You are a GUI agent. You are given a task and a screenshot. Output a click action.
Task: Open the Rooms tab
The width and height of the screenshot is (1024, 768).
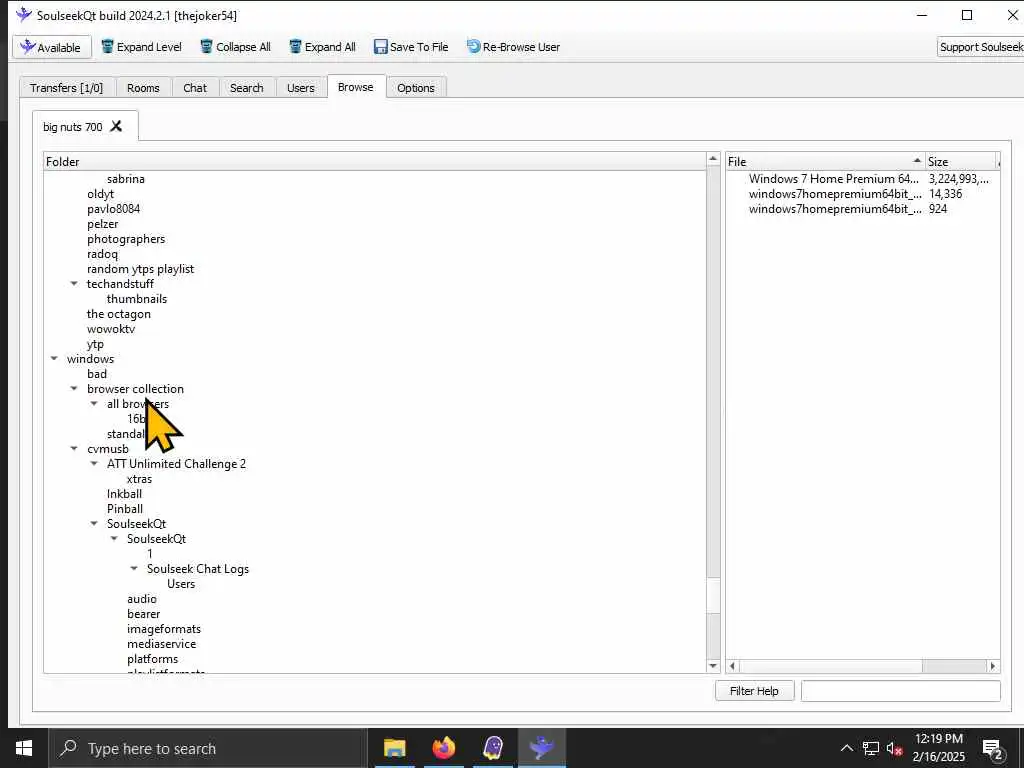click(143, 88)
